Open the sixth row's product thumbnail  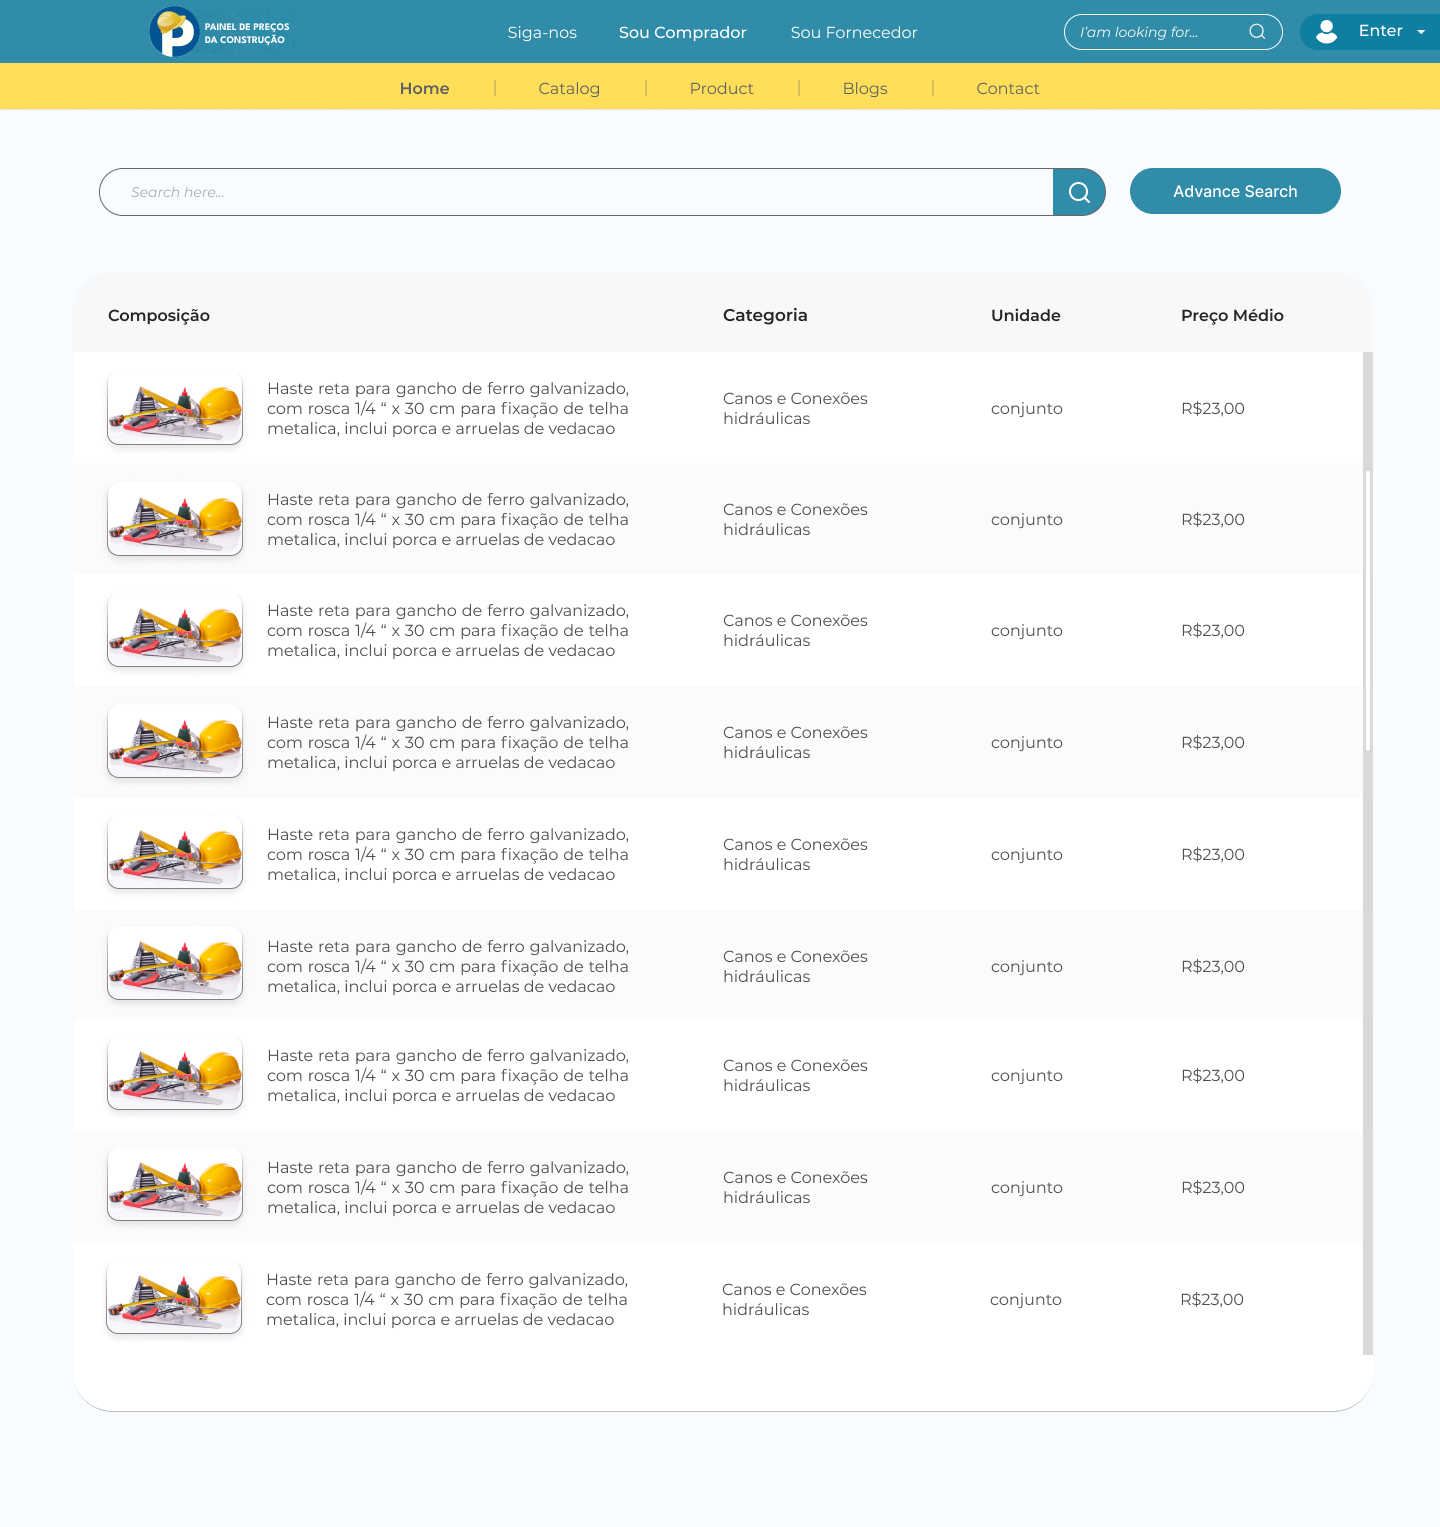[x=175, y=964]
